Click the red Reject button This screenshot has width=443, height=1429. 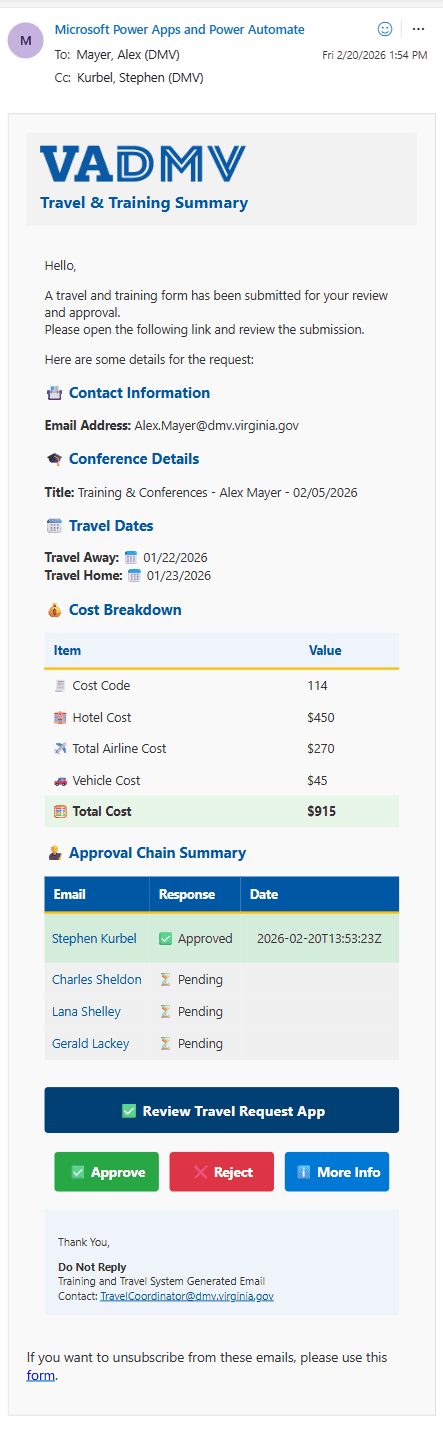click(x=222, y=1172)
